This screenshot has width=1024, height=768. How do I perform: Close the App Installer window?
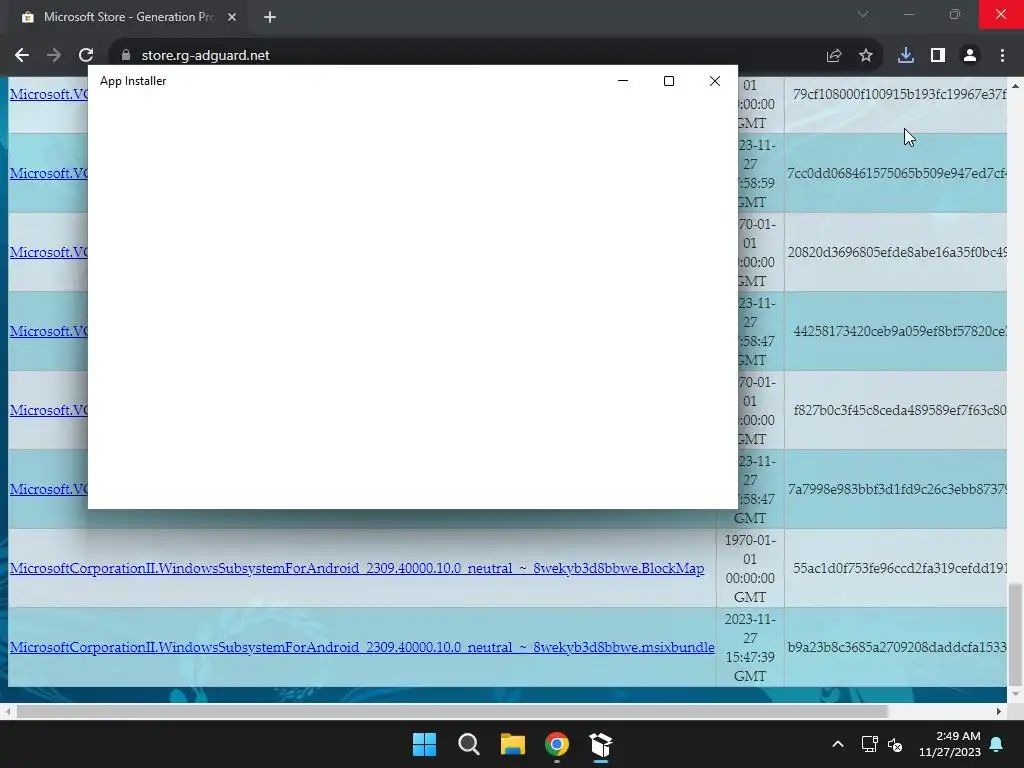click(x=714, y=81)
